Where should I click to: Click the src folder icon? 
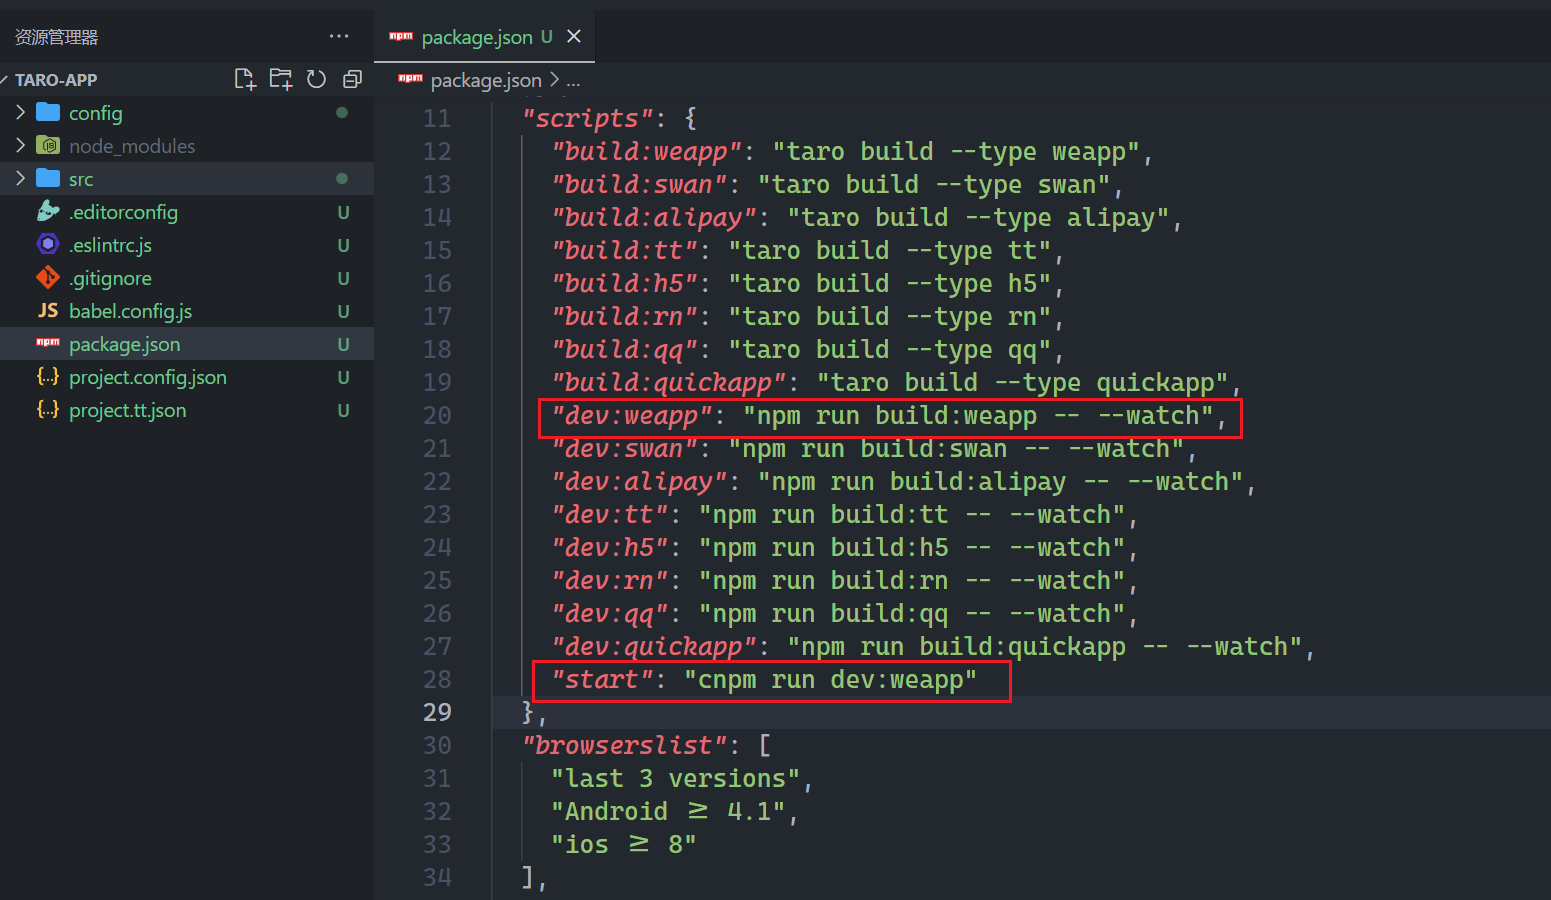coord(48,178)
